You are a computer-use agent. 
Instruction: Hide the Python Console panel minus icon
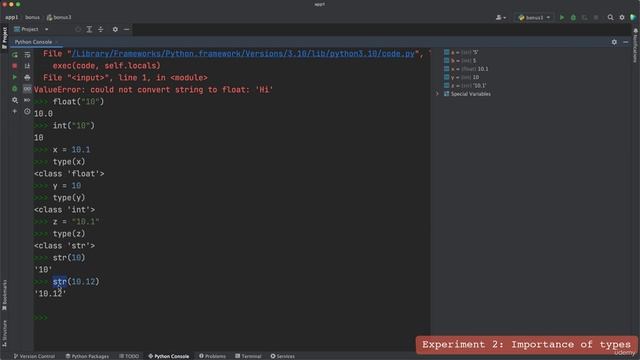click(626, 42)
